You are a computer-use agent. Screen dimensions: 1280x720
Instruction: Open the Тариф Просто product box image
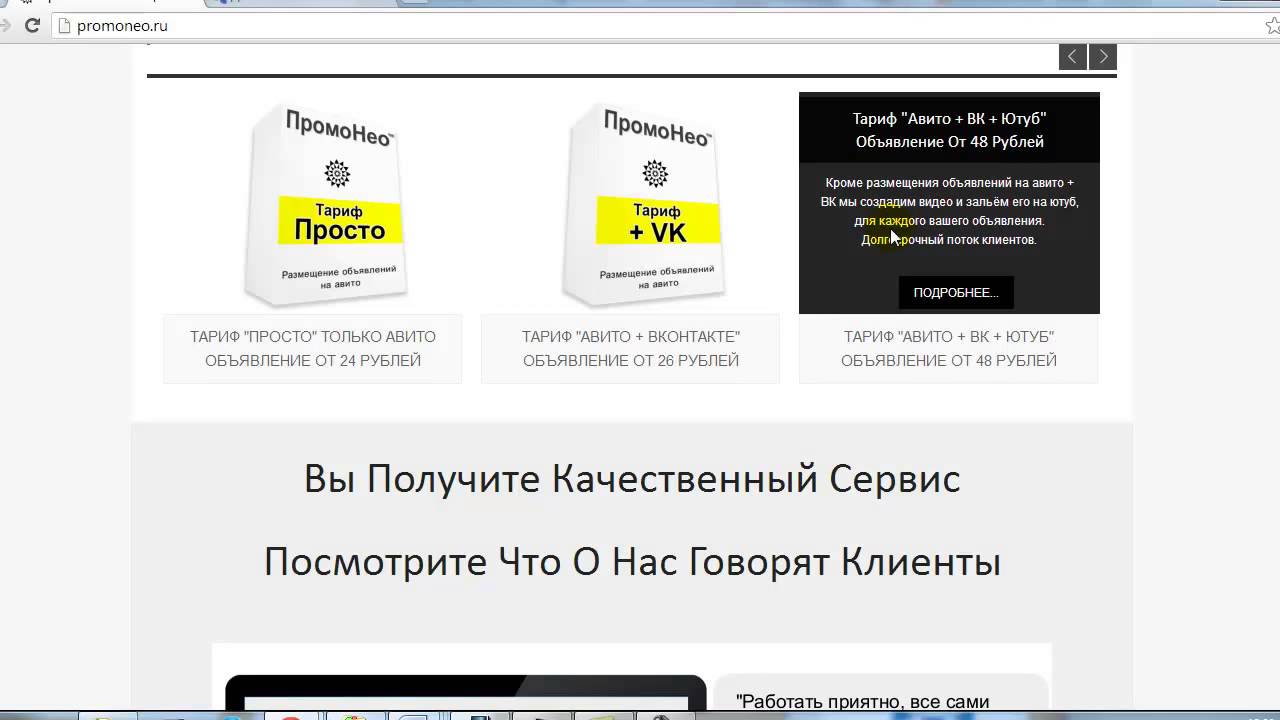coord(326,204)
